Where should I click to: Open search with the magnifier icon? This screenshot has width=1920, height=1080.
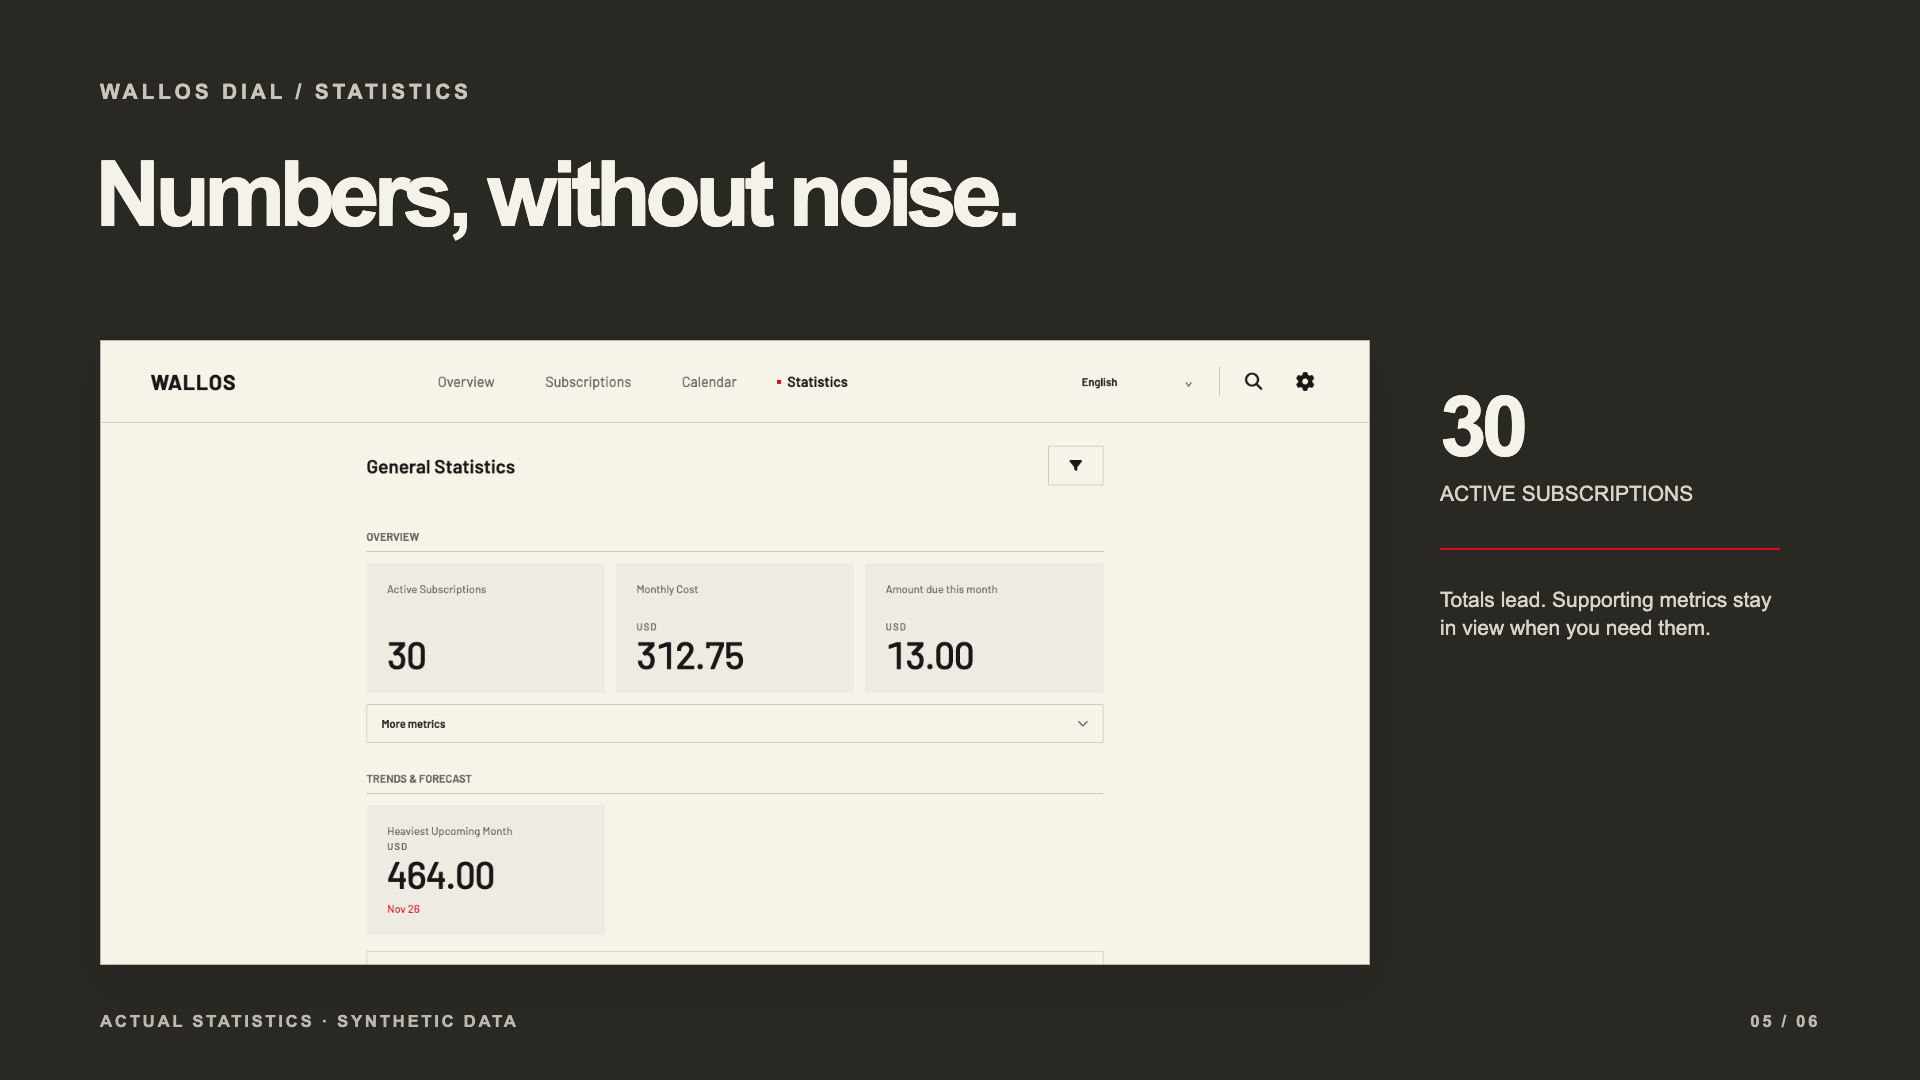1253,381
